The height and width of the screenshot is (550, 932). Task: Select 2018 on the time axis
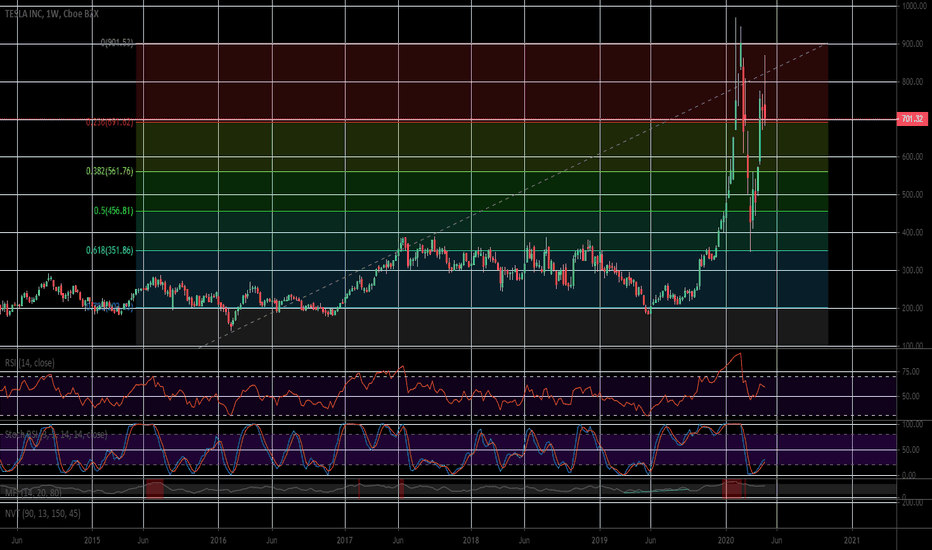tap(471, 540)
